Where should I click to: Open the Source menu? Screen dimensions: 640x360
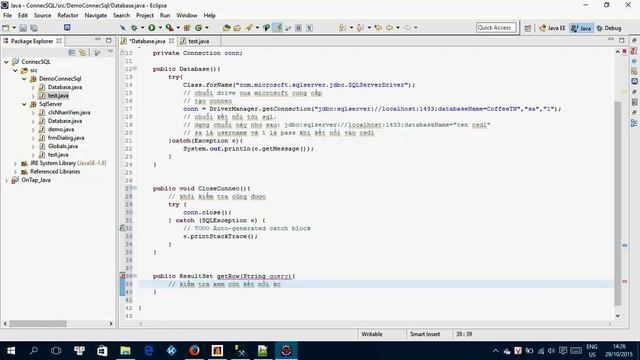click(x=42, y=16)
